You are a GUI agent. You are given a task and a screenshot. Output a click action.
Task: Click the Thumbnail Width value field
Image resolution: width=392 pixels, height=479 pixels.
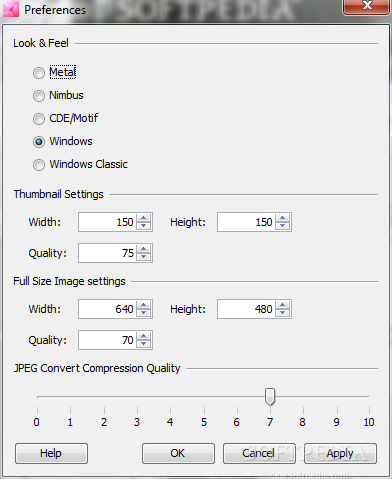point(107,222)
